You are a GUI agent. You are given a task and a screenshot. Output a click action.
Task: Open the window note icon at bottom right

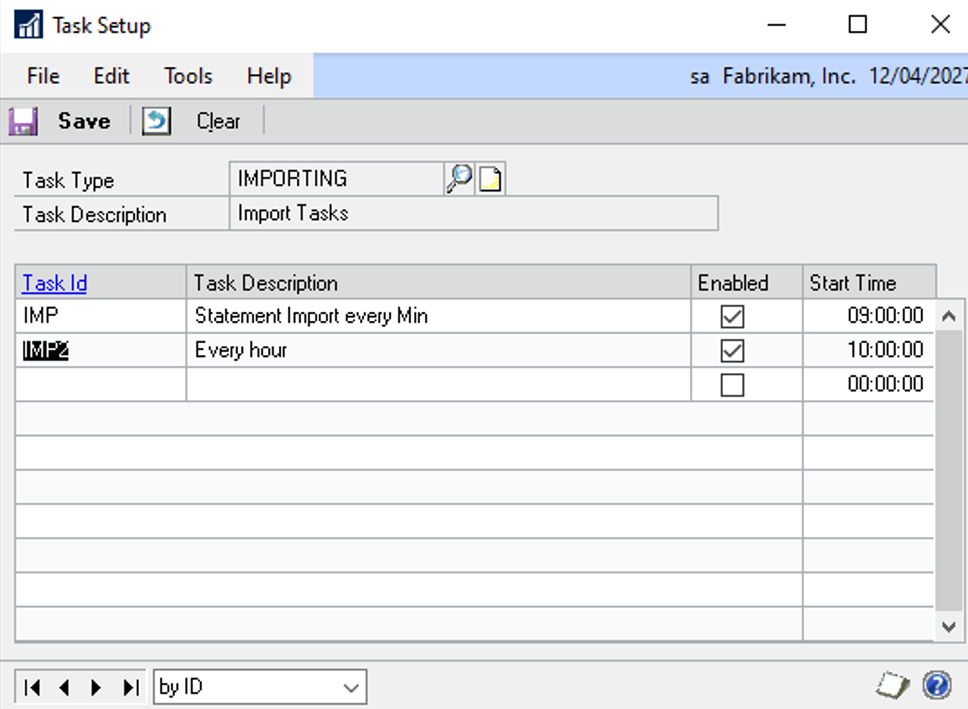click(893, 686)
